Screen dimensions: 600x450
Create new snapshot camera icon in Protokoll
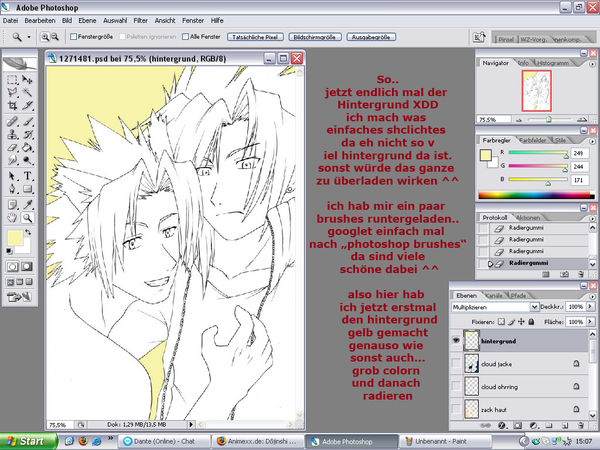pyautogui.click(x=564, y=274)
